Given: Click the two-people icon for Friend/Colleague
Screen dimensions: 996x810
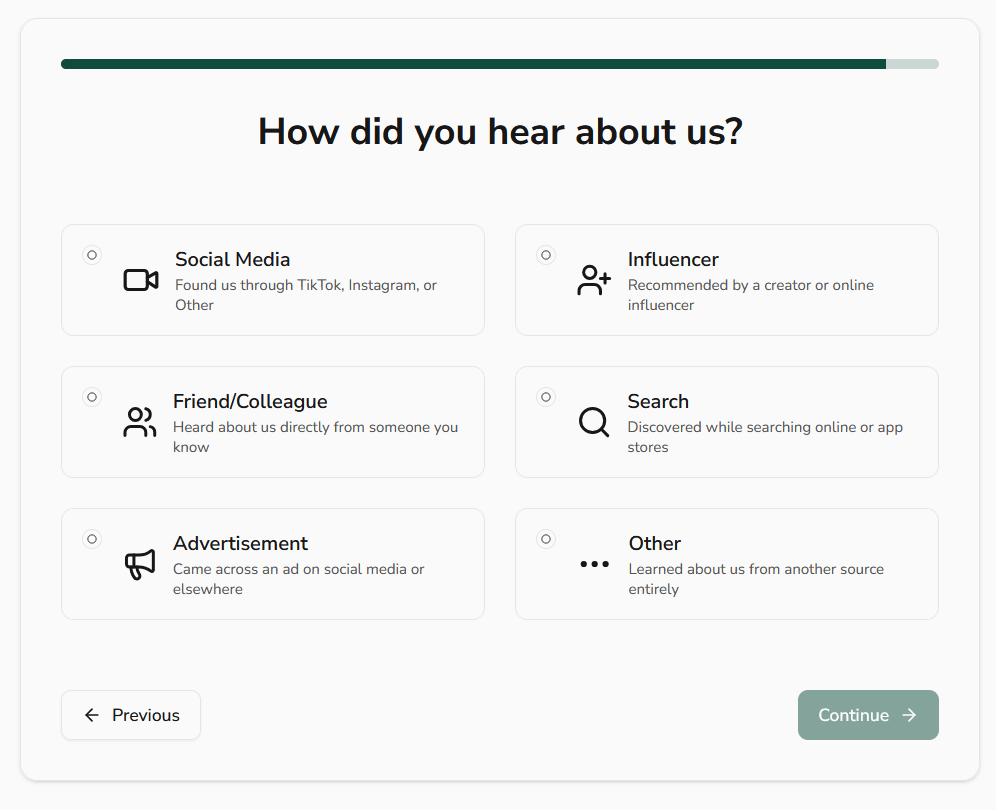Looking at the screenshot, I should point(140,422).
